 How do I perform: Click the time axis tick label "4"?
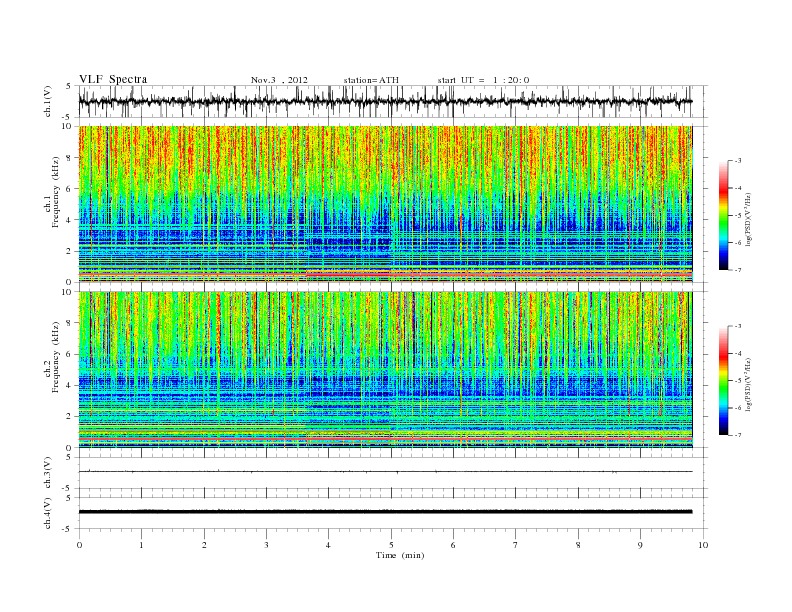click(328, 545)
